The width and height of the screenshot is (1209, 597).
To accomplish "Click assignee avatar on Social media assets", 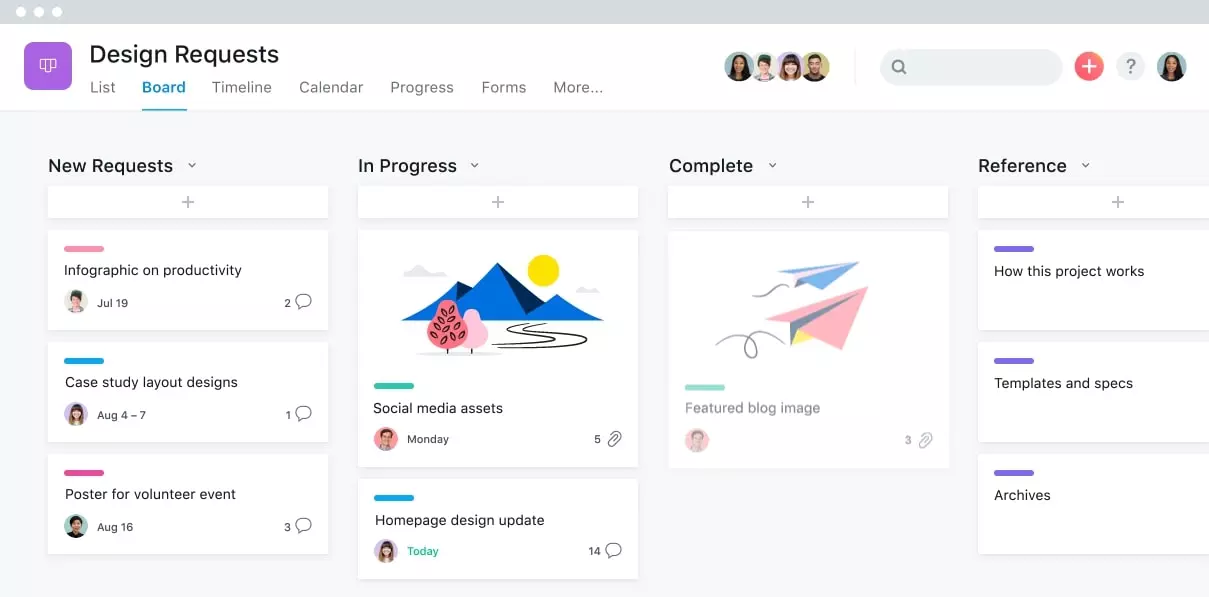I will (386, 439).
